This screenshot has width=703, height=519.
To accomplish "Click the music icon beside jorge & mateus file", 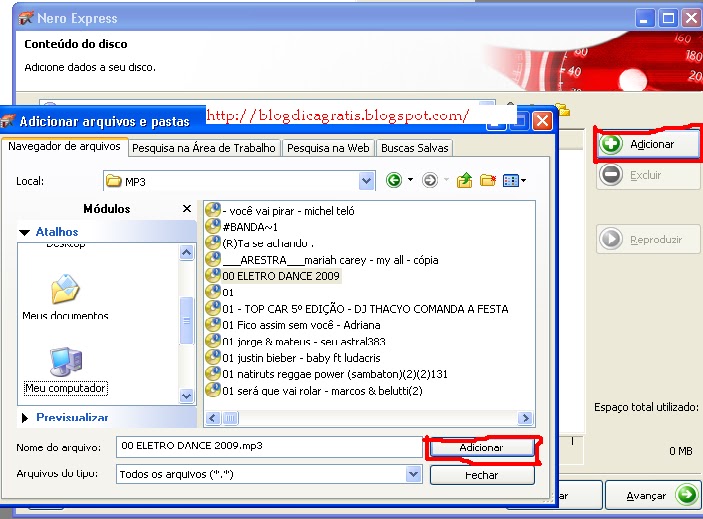I will click(x=213, y=341).
